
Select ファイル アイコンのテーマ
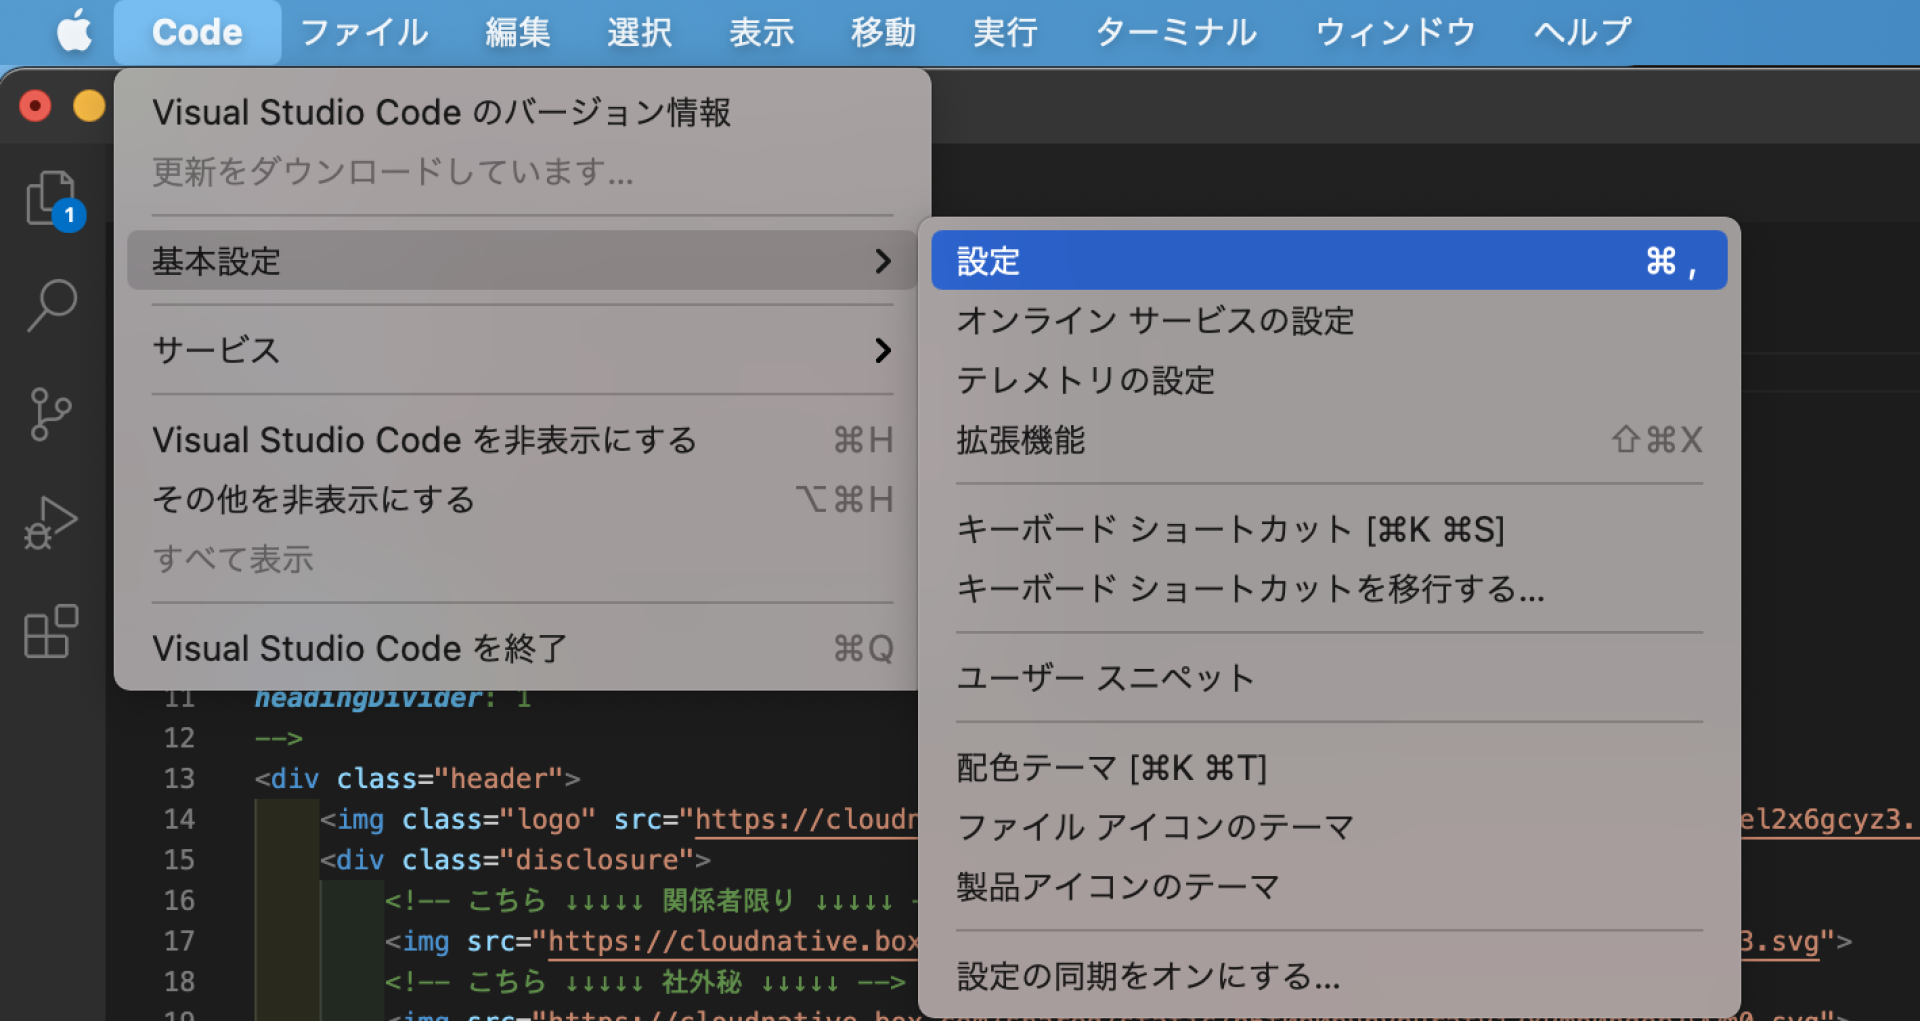coord(1155,827)
